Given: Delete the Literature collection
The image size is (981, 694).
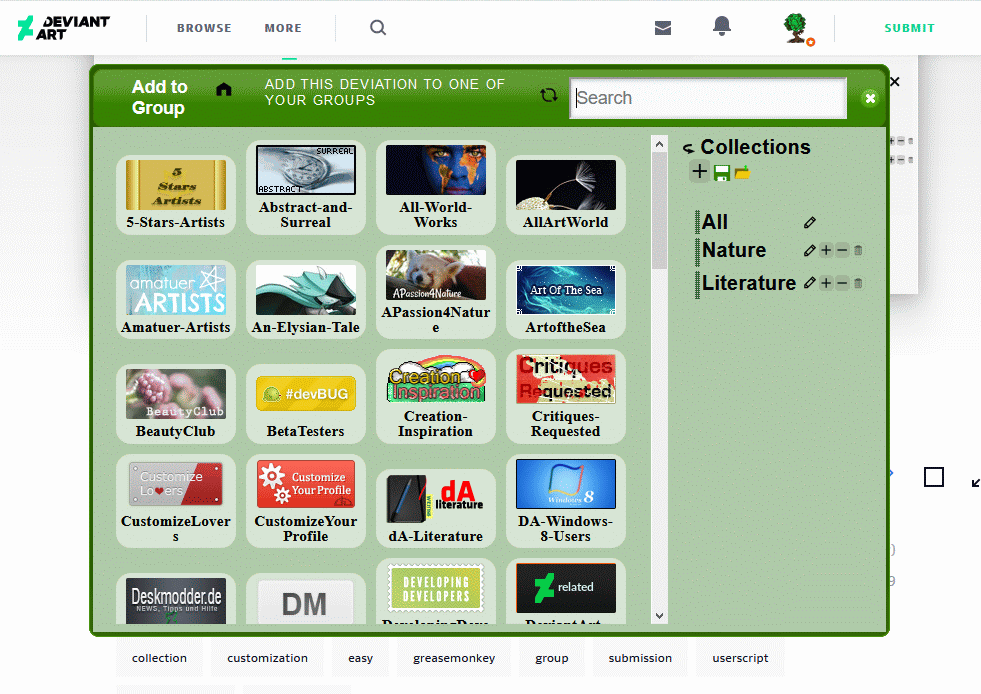Looking at the screenshot, I should point(858,283).
